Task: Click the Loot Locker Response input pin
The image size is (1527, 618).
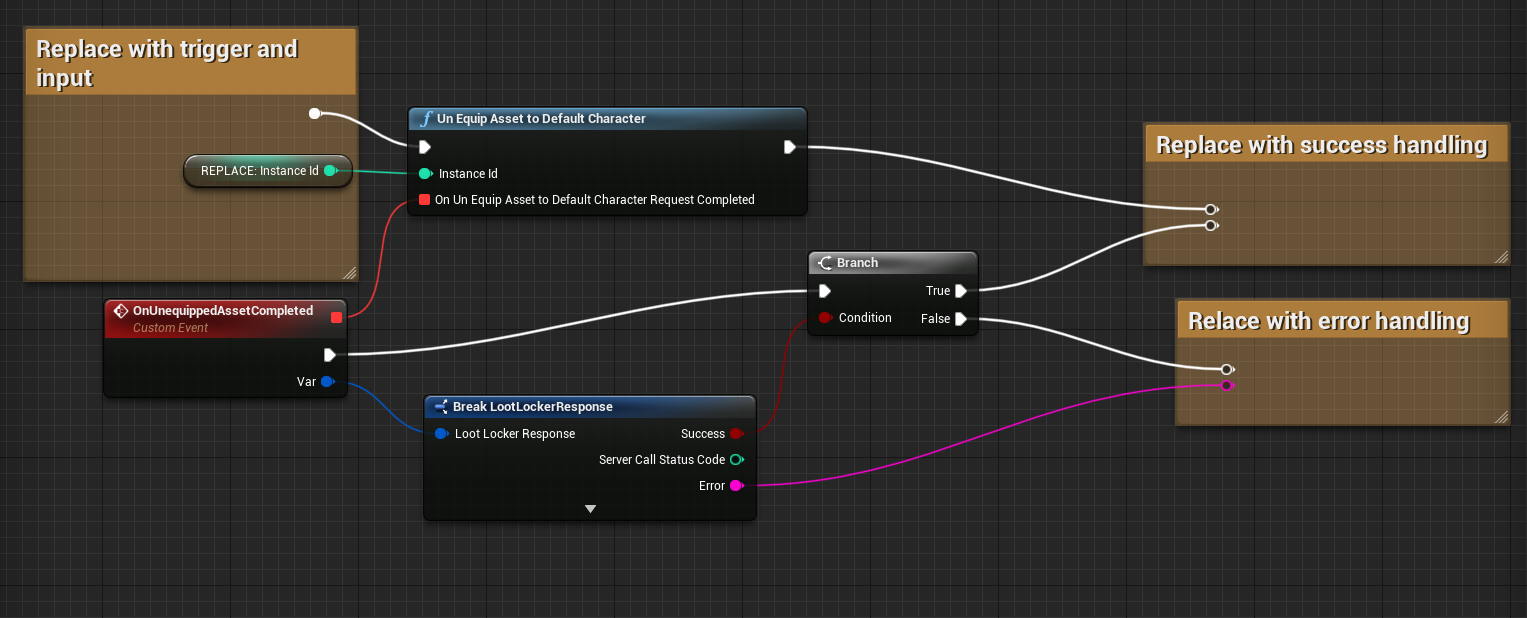Action: (441, 434)
